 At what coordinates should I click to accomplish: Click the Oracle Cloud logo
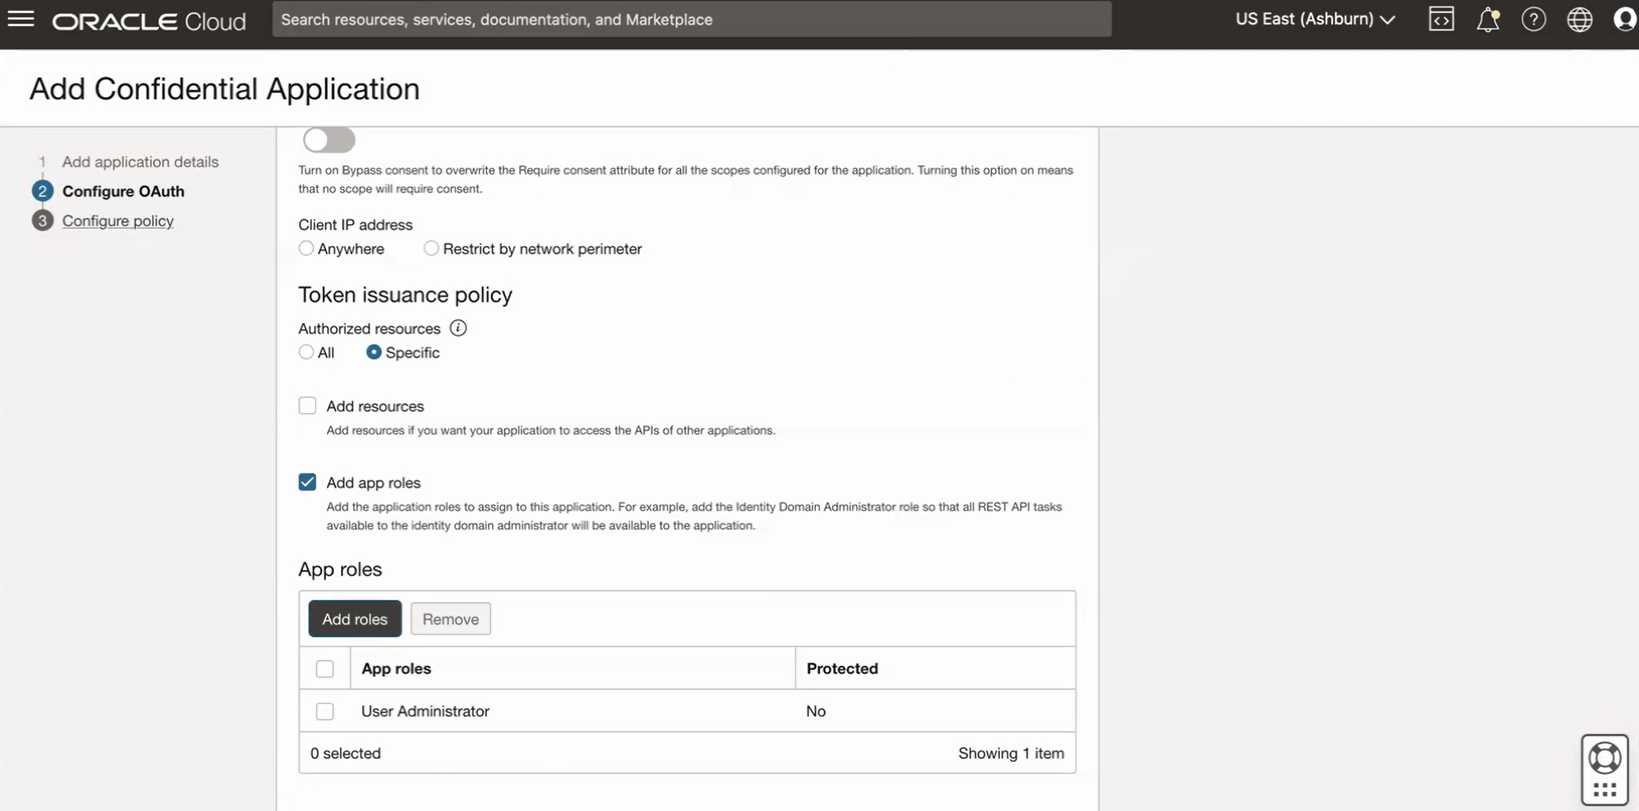149,21
